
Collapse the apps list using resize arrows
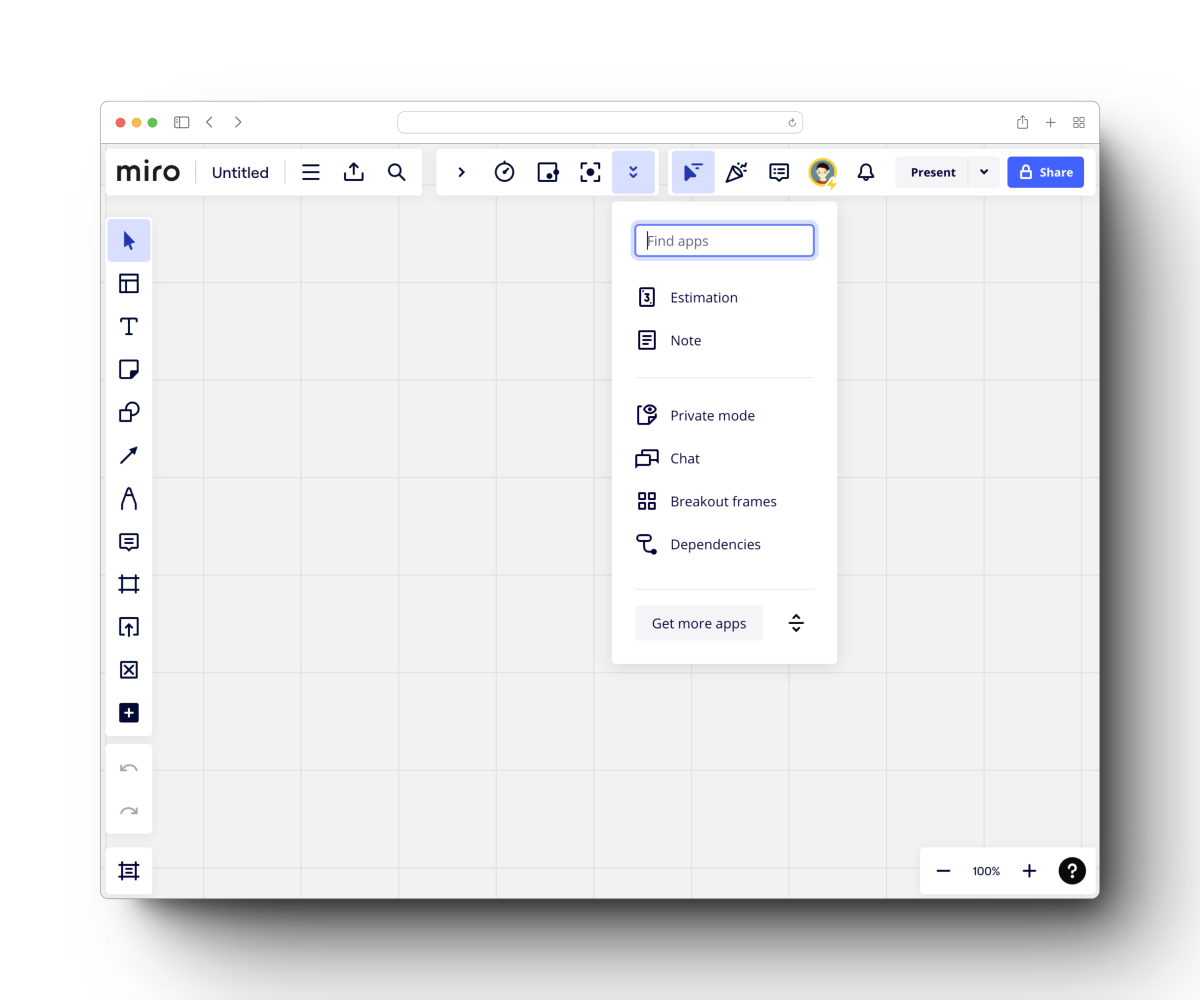[x=796, y=623]
